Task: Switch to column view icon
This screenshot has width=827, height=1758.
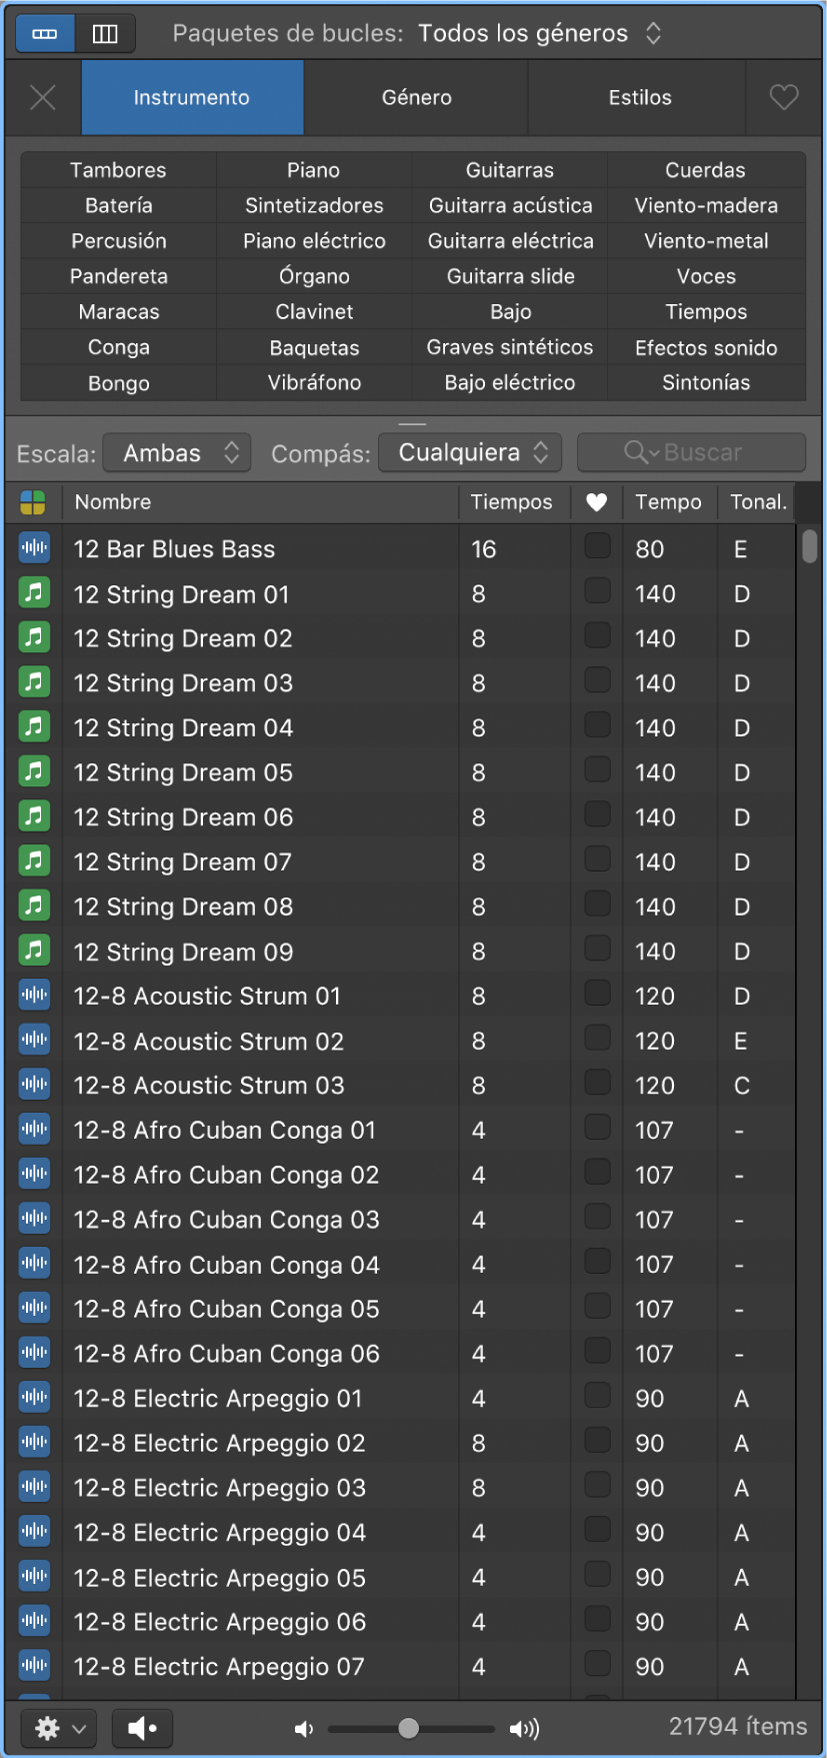Action: pos(105,34)
